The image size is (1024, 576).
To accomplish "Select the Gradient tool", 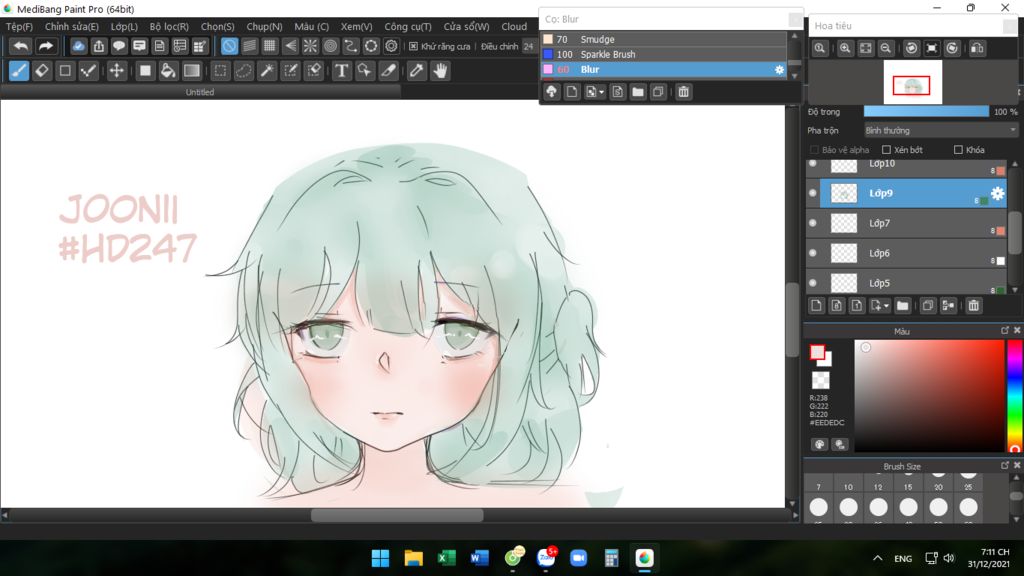I will click(191, 71).
